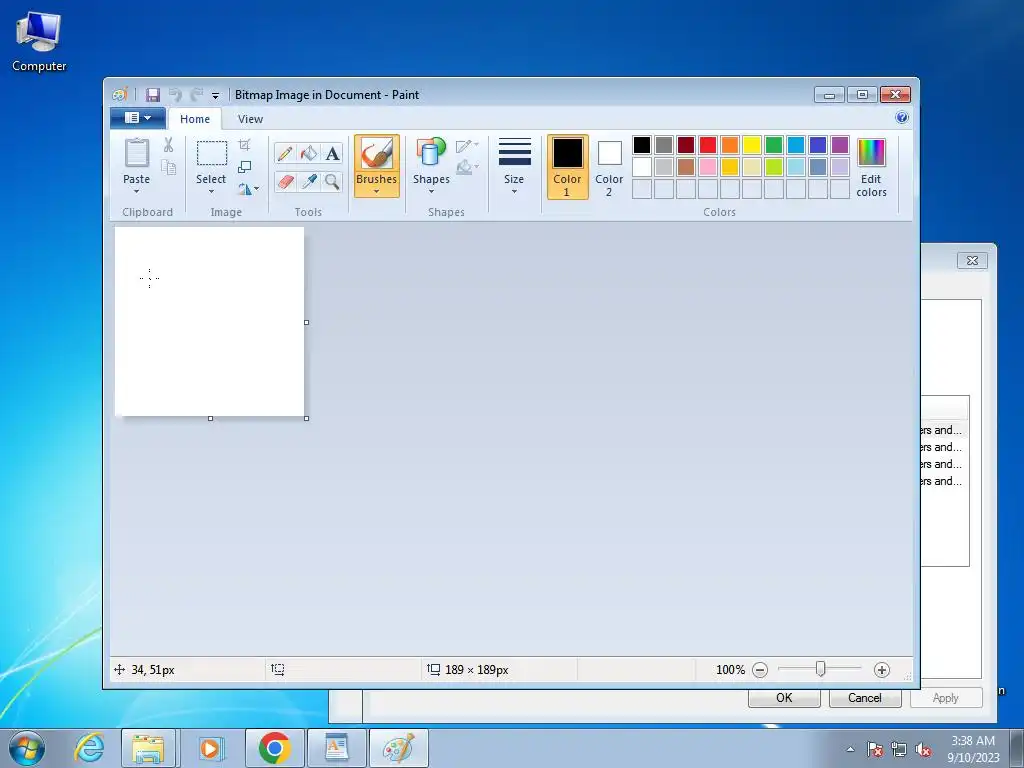Open the blue Paint file menu button
Screen dimensions: 1024x768
click(137, 118)
